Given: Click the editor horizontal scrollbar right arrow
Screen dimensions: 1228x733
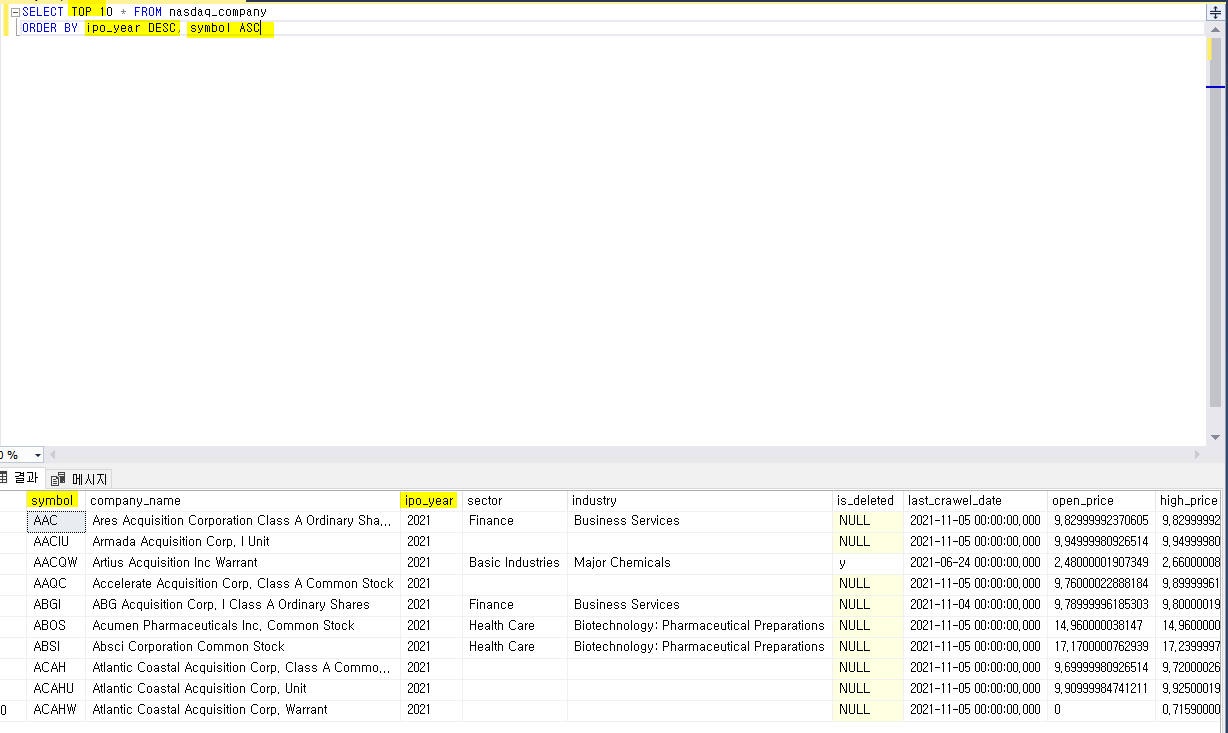Looking at the screenshot, I should [1198, 455].
